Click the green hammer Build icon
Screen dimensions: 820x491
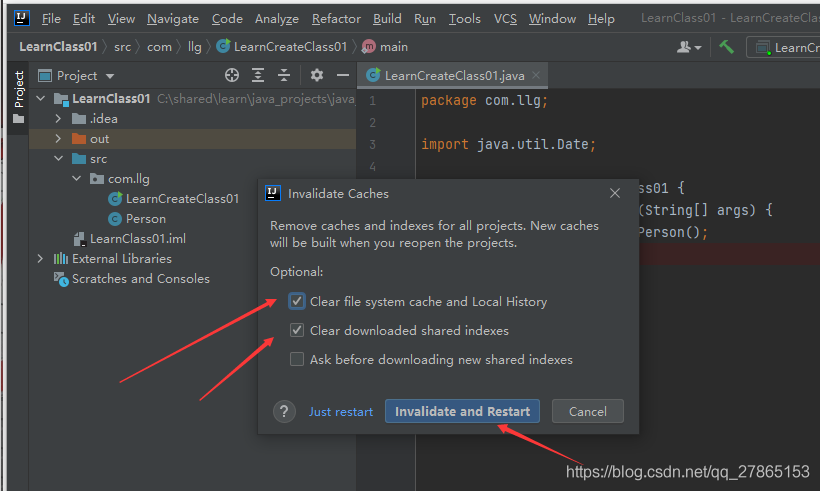pyautogui.click(x=727, y=47)
